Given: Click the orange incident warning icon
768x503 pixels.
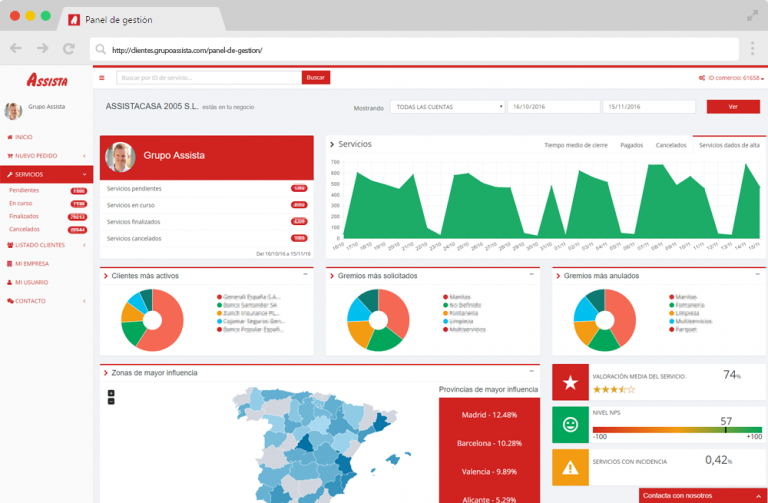Looking at the screenshot, I should [570, 466].
